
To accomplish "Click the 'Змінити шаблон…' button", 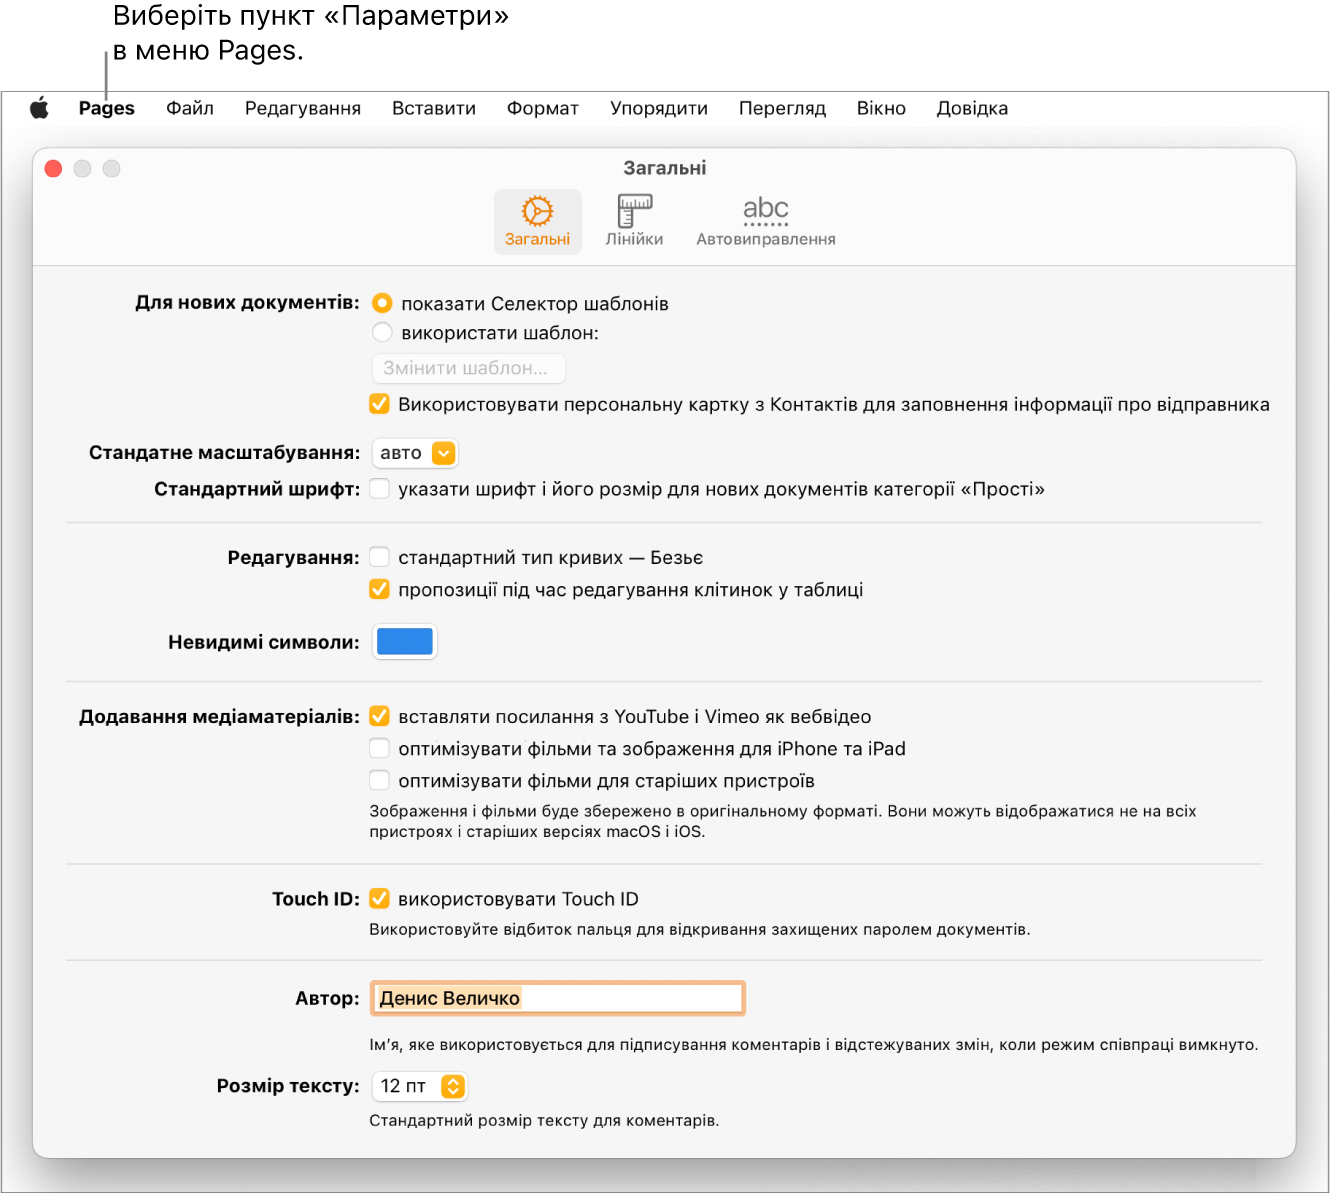I will pyautogui.click(x=467, y=368).
